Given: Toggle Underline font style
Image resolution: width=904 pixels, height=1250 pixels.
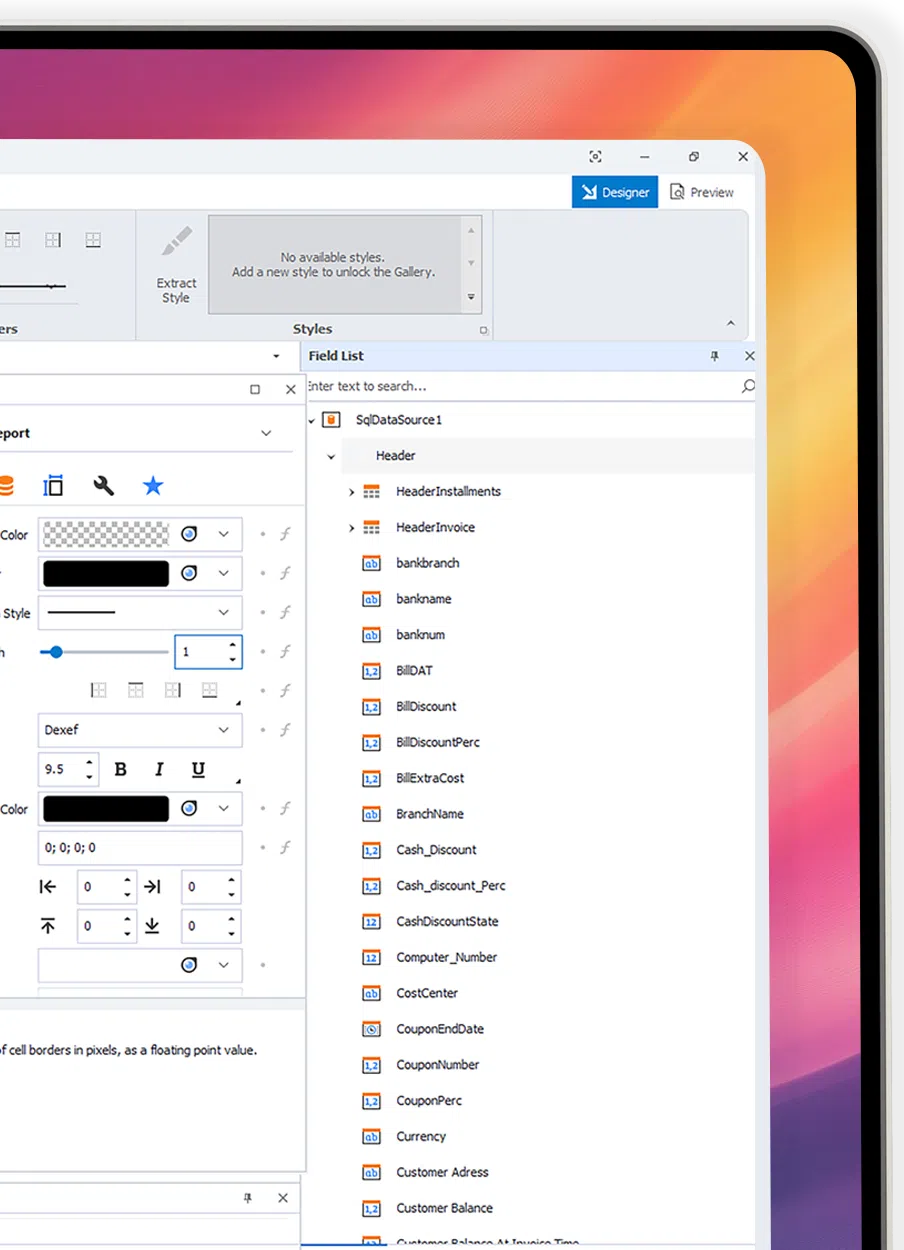Looking at the screenshot, I should (198, 769).
